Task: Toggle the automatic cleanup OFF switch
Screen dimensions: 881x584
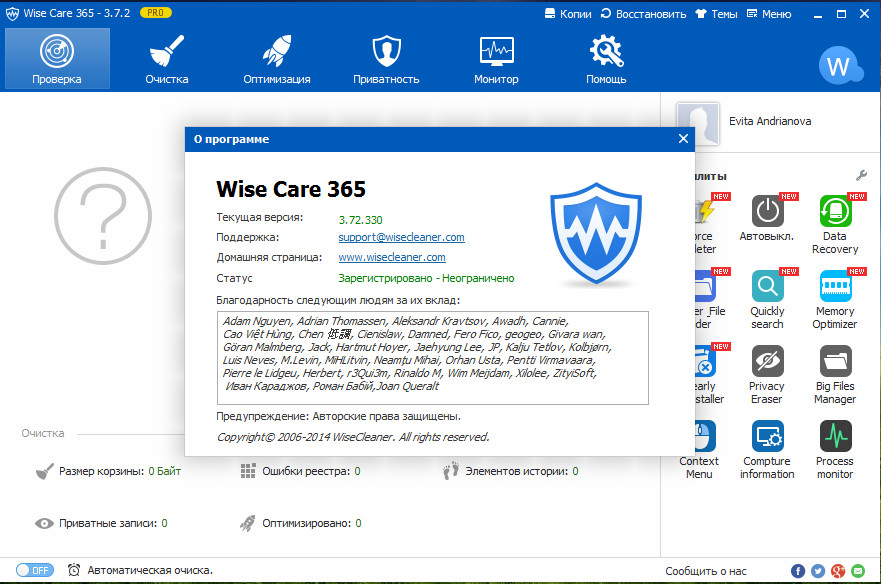Action: tap(35, 570)
